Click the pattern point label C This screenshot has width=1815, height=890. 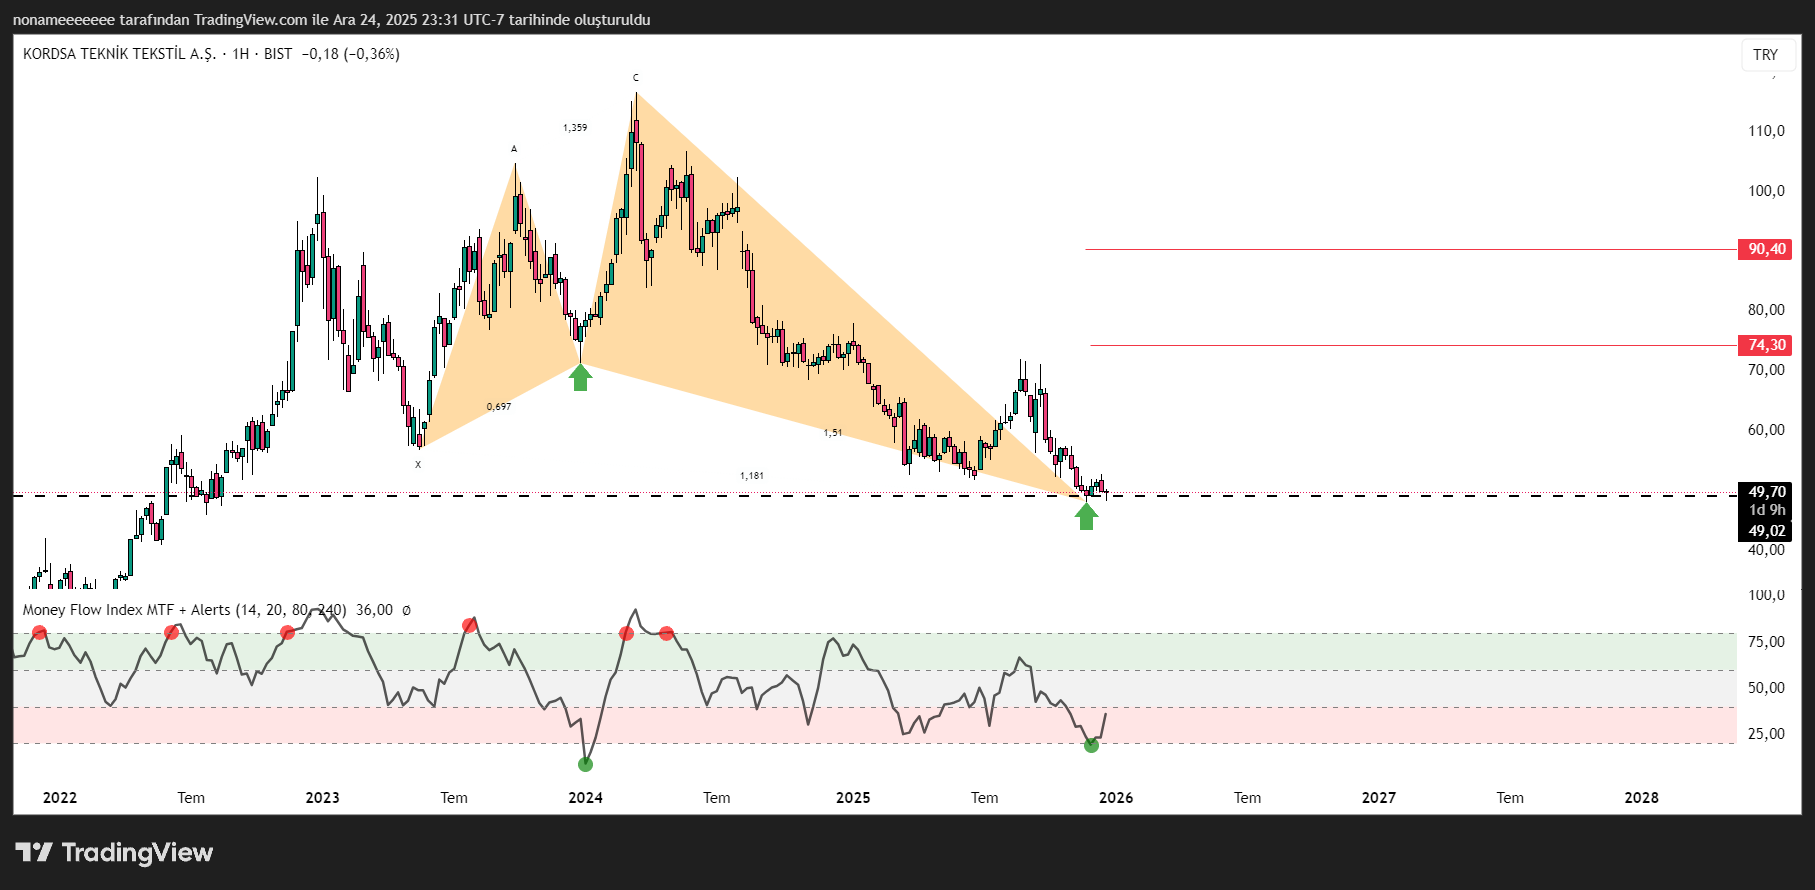click(x=635, y=78)
